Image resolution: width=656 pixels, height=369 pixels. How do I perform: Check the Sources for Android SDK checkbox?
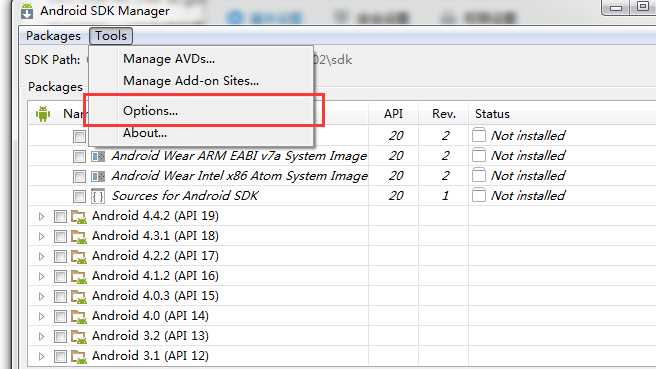79,196
